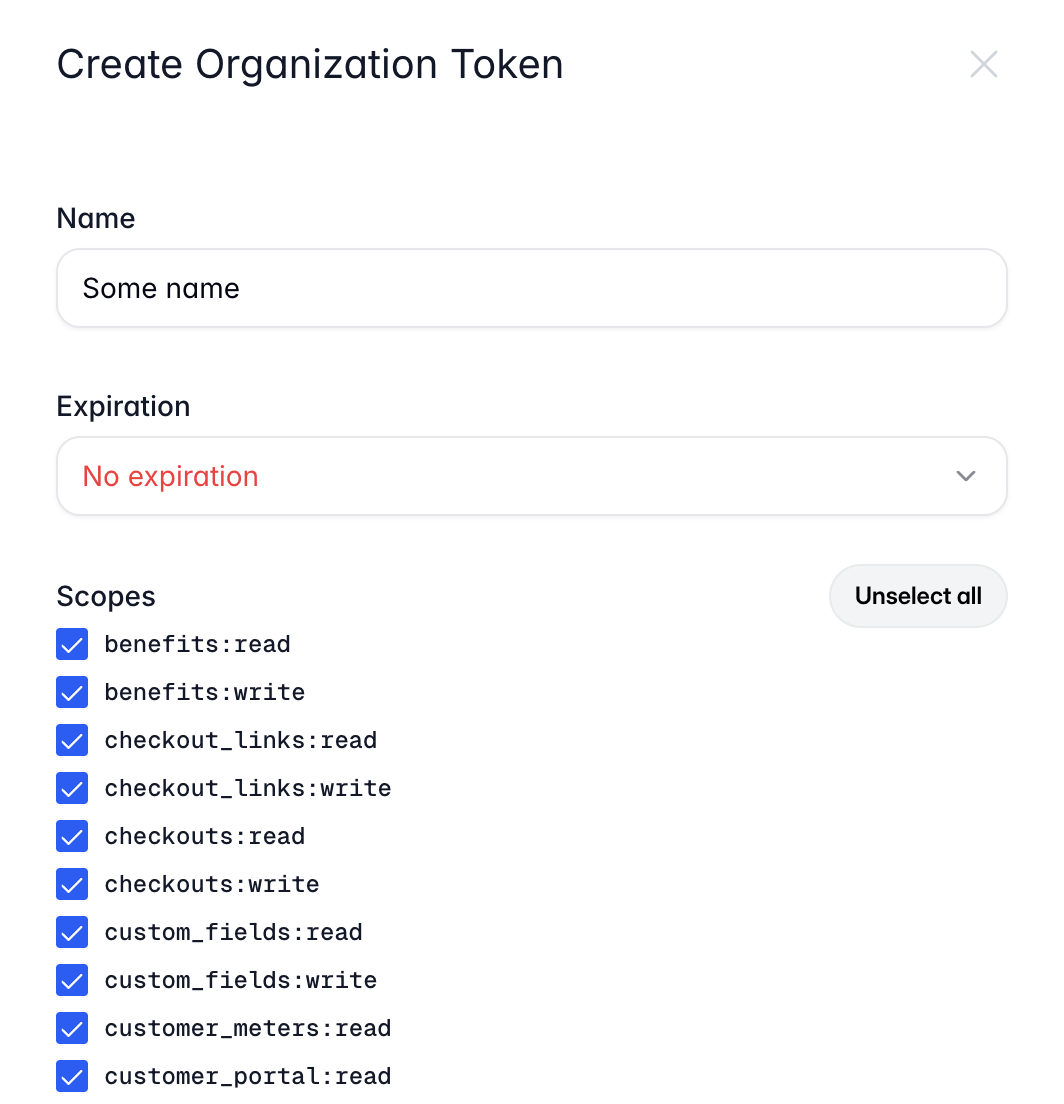This screenshot has height=1104, width=1064.
Task: Click the chevron on the No expiration selector
Action: click(x=966, y=476)
